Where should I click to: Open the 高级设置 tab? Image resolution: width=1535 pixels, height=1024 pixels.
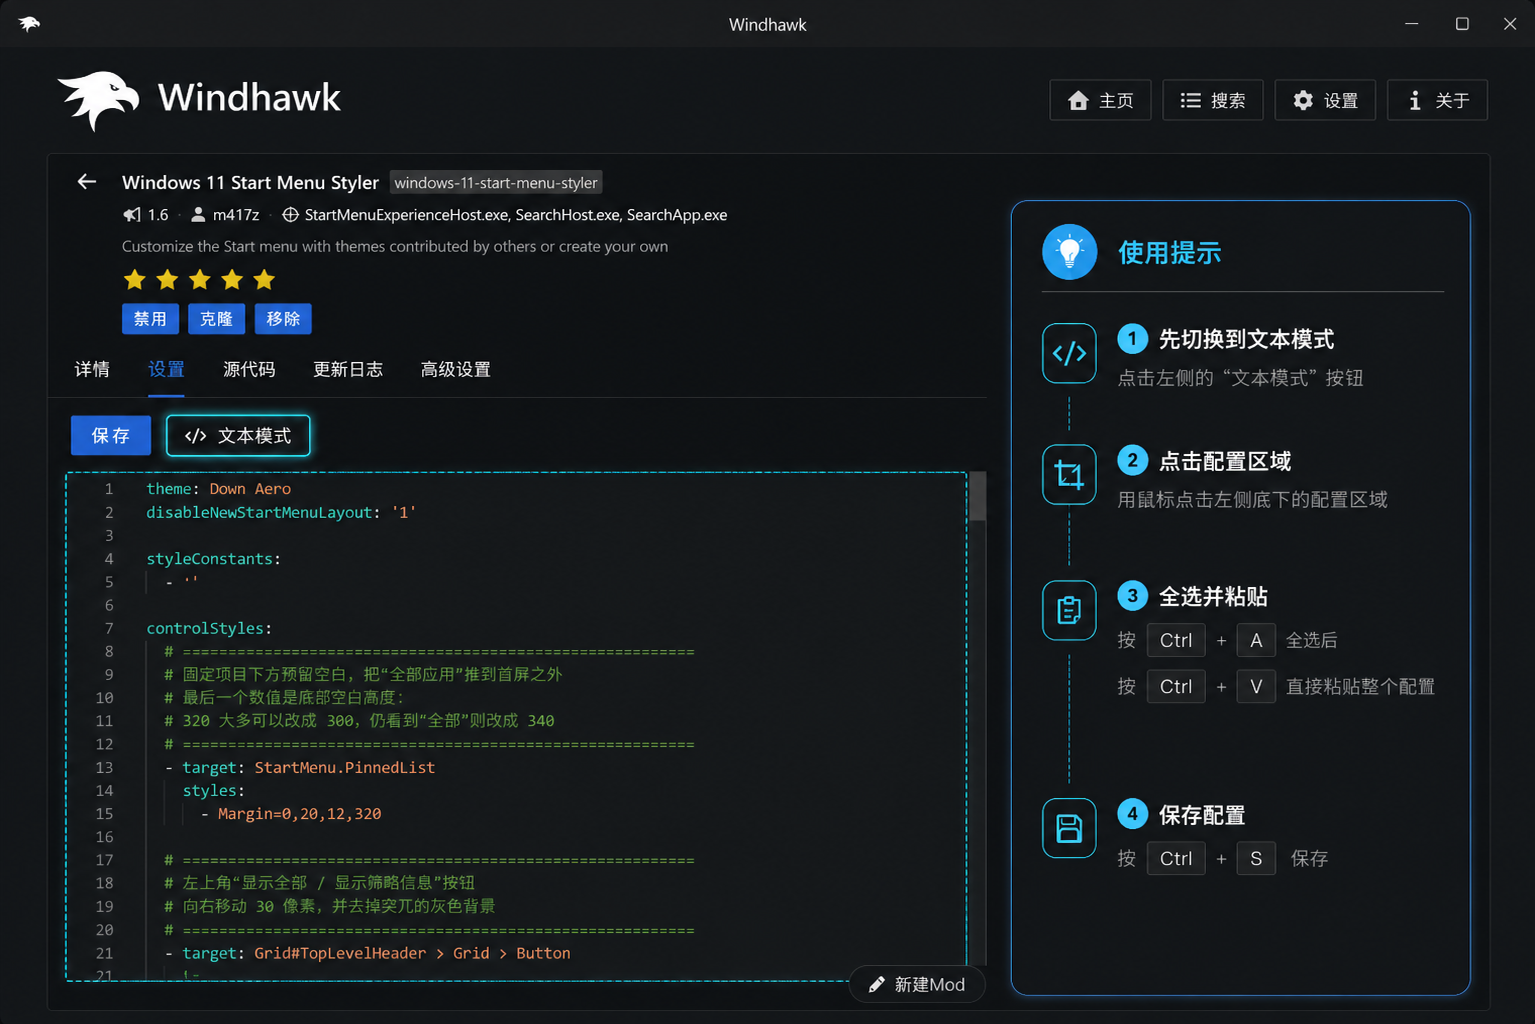pos(456,370)
